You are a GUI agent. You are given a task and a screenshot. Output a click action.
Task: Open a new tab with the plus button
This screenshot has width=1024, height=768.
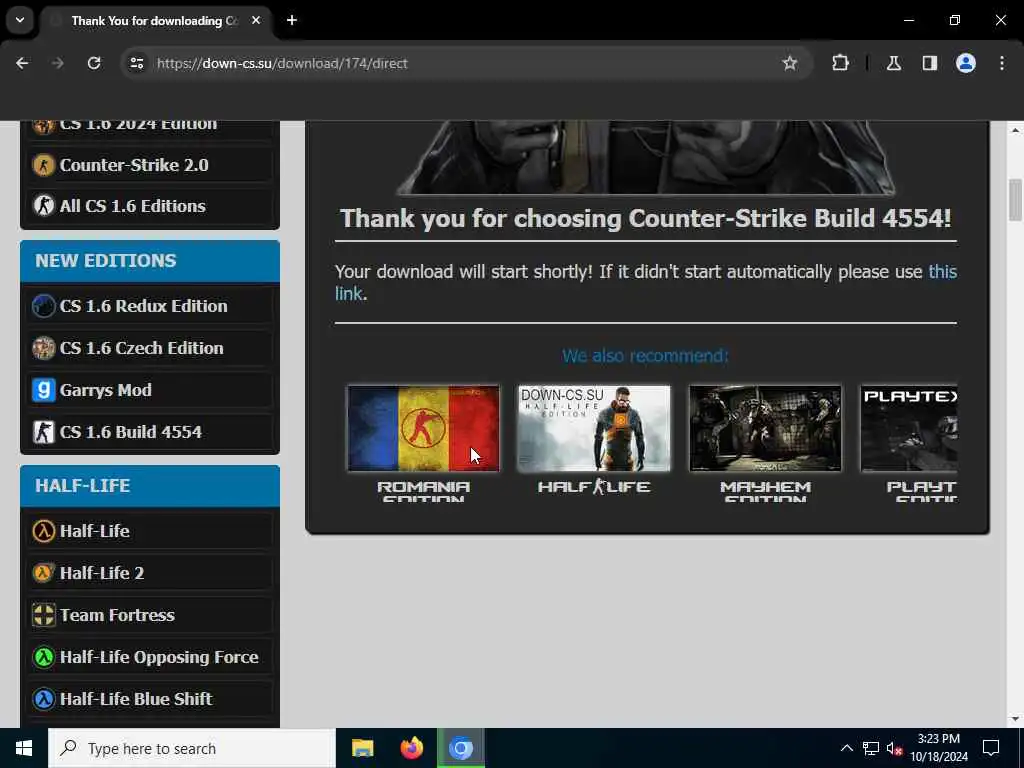click(x=292, y=20)
